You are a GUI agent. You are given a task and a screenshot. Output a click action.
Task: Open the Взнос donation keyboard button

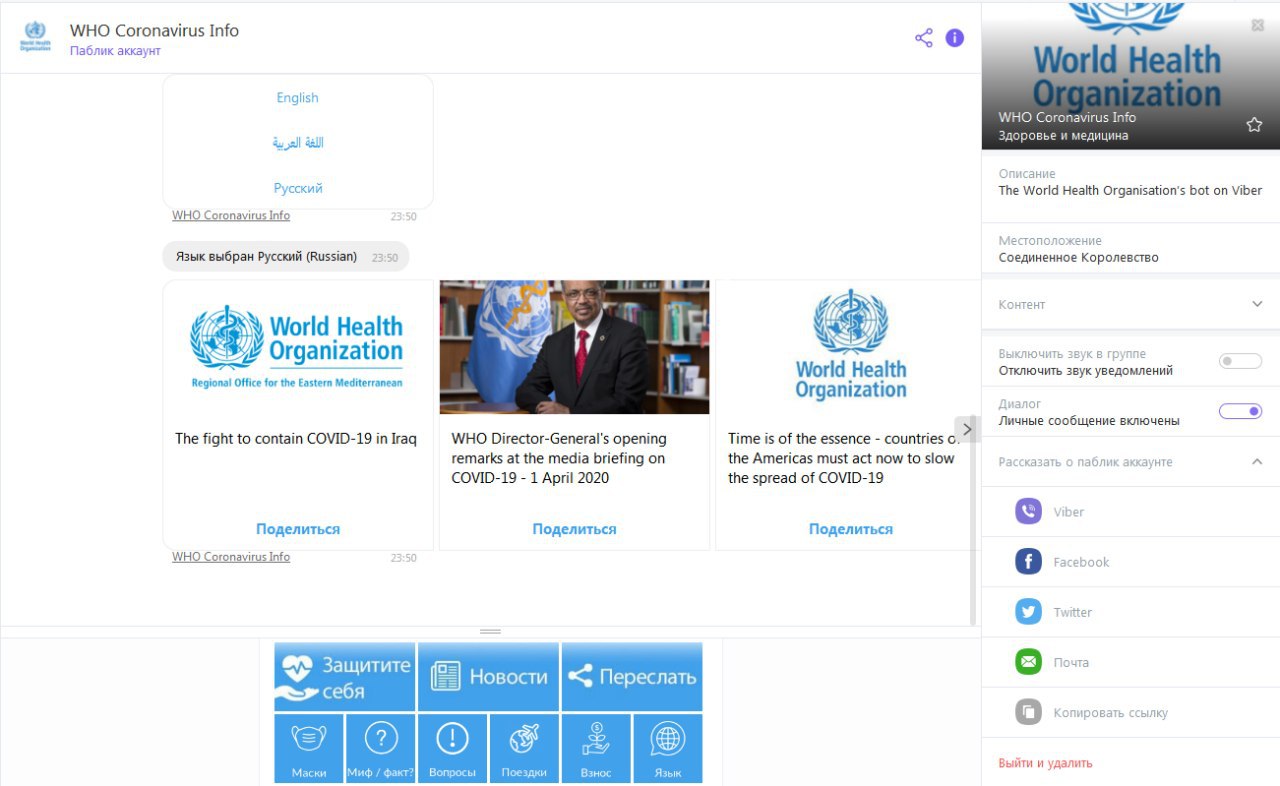(596, 748)
